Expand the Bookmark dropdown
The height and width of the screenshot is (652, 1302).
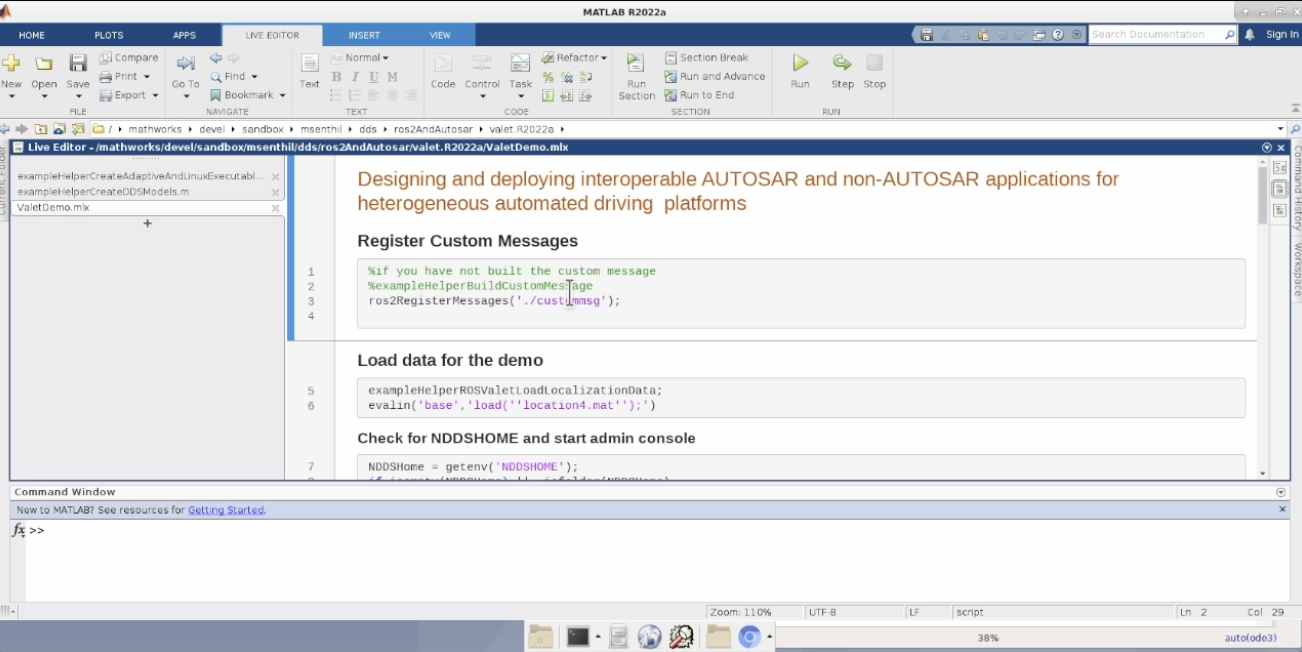click(x=282, y=96)
